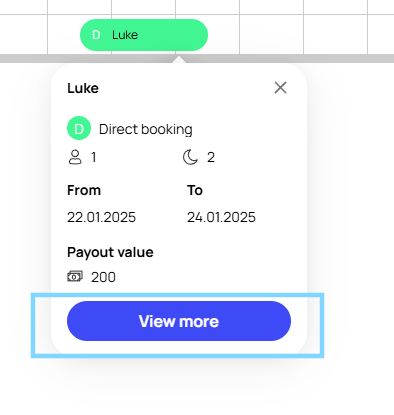Click the From label
The height and width of the screenshot is (415, 394).
[x=84, y=190]
